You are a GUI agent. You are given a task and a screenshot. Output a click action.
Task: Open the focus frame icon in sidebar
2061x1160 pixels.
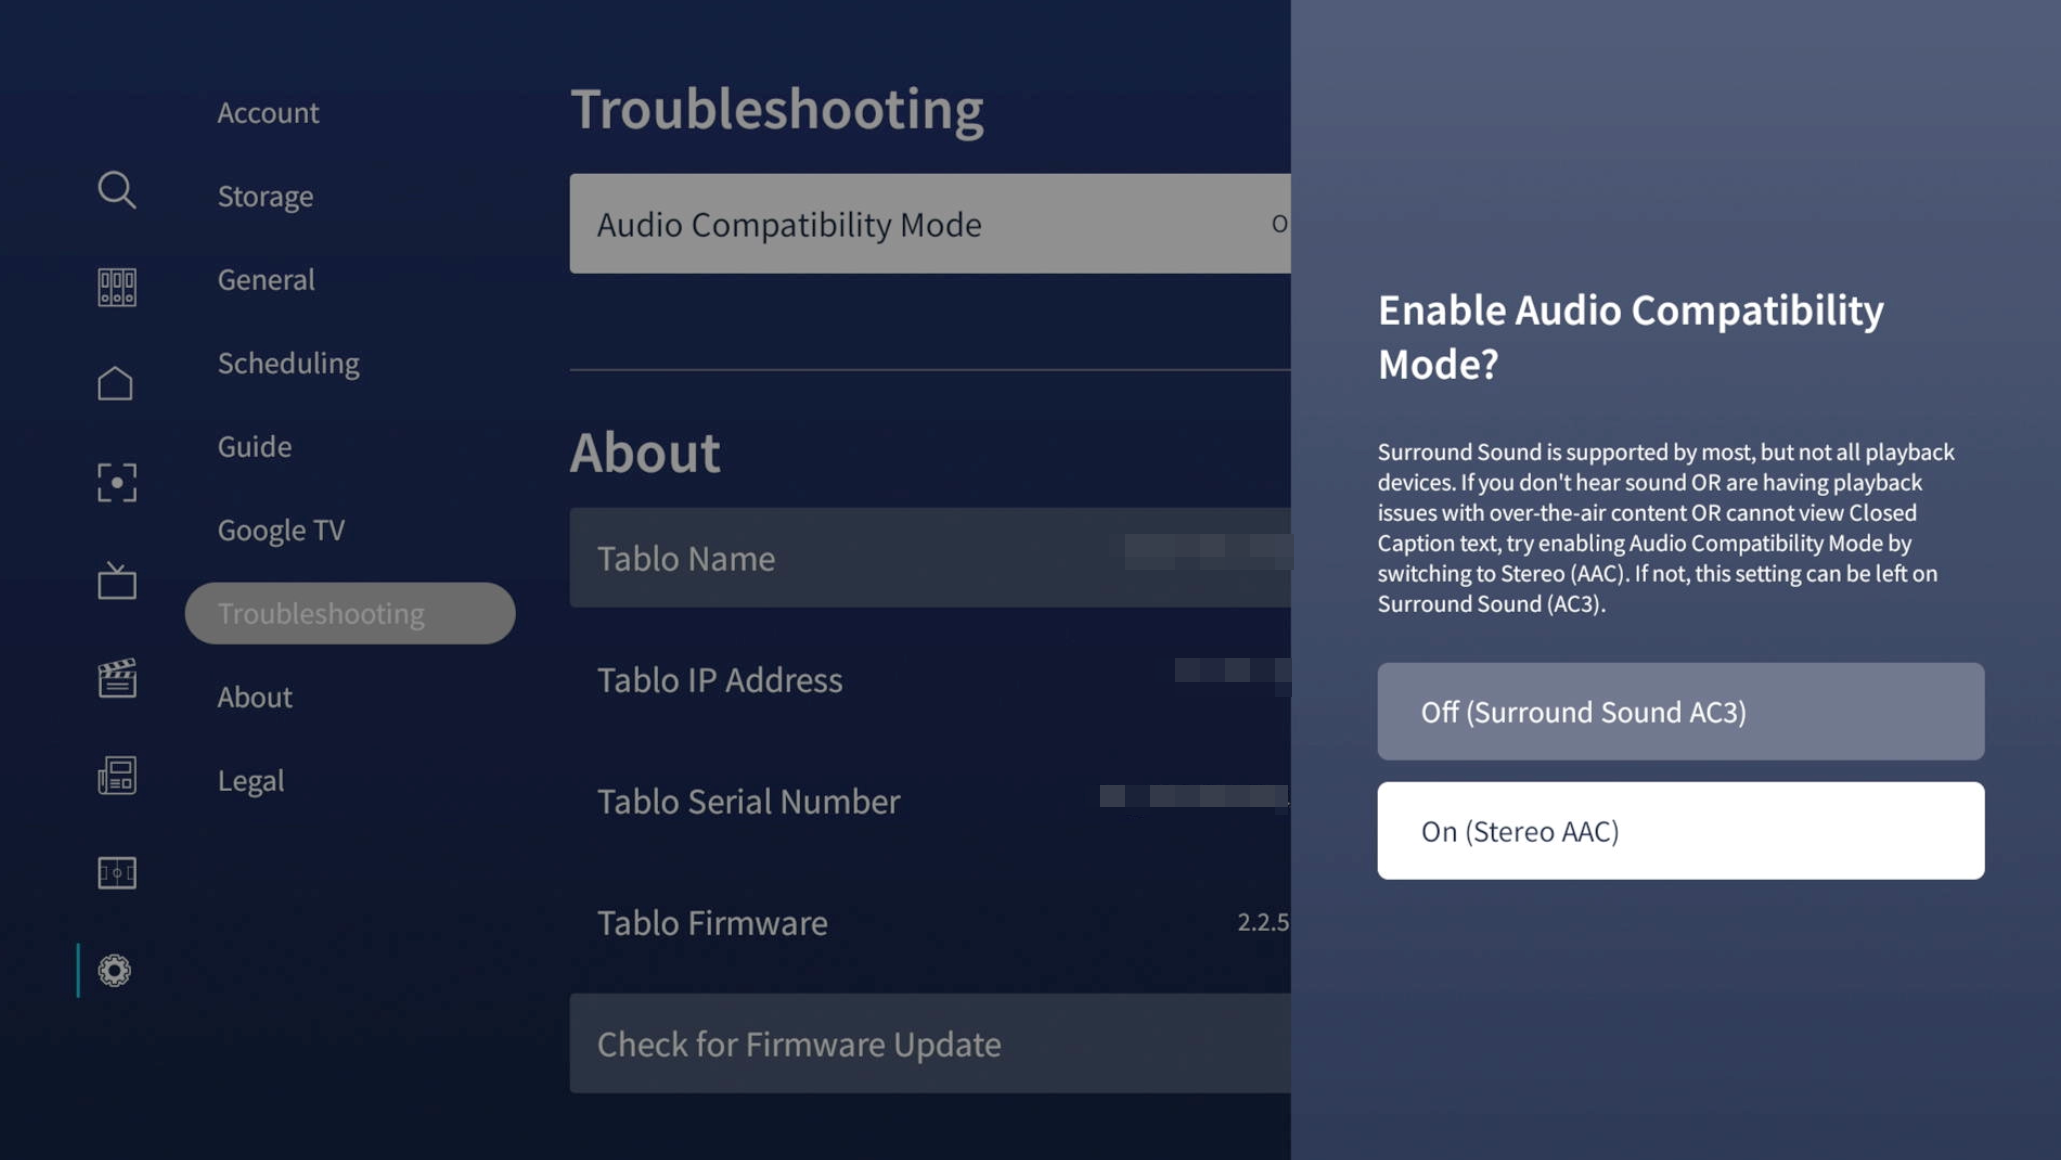(x=116, y=482)
